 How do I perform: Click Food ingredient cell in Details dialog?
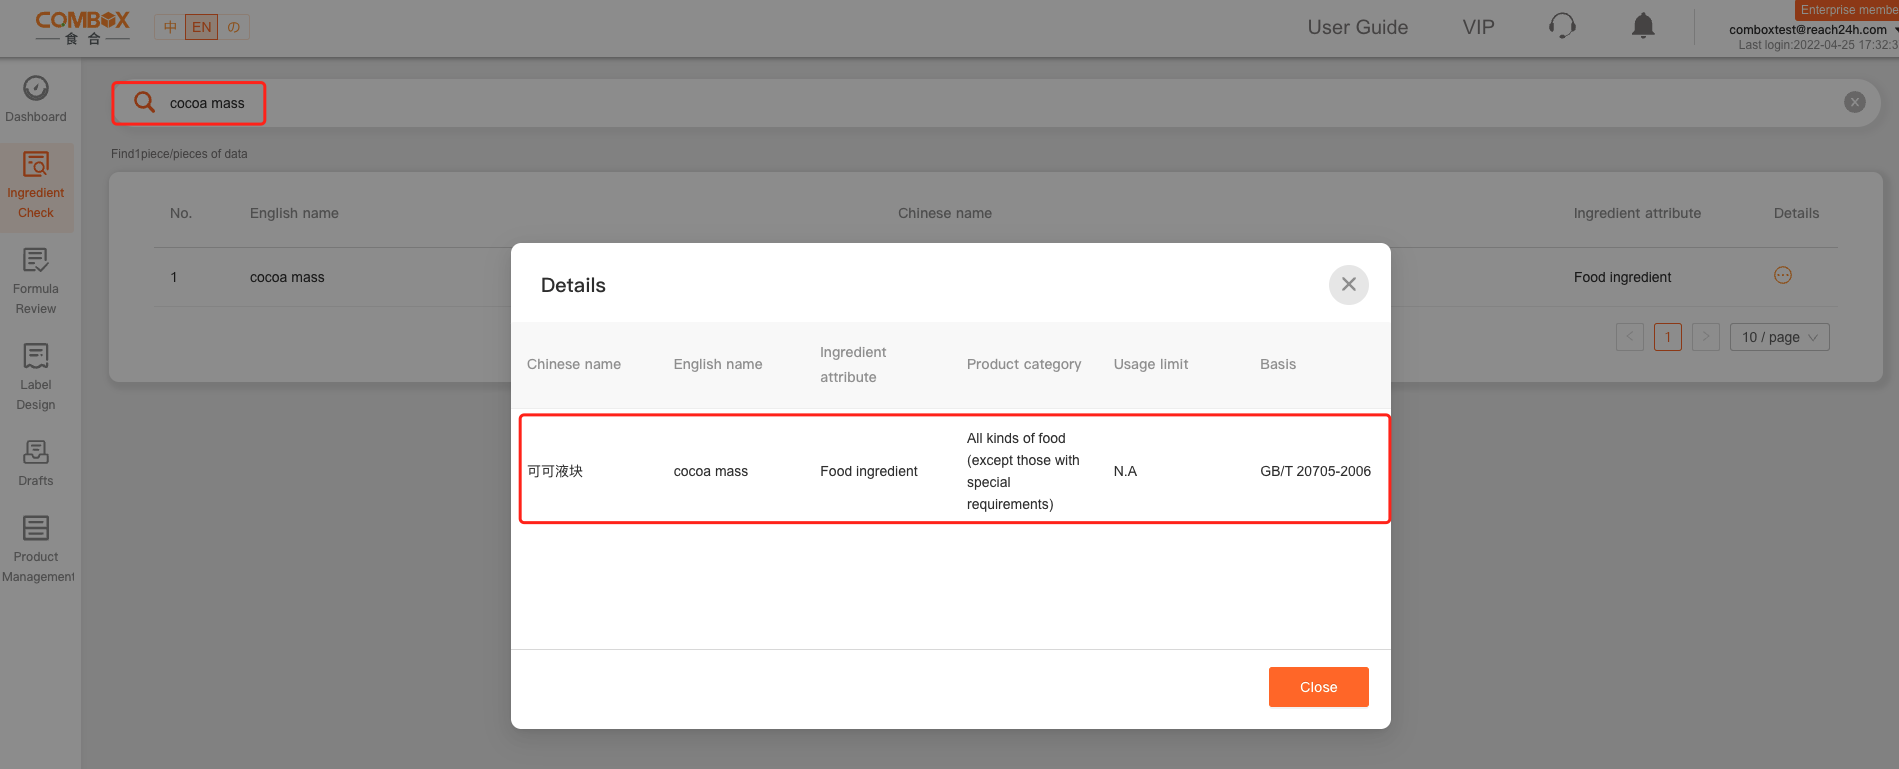coord(869,471)
